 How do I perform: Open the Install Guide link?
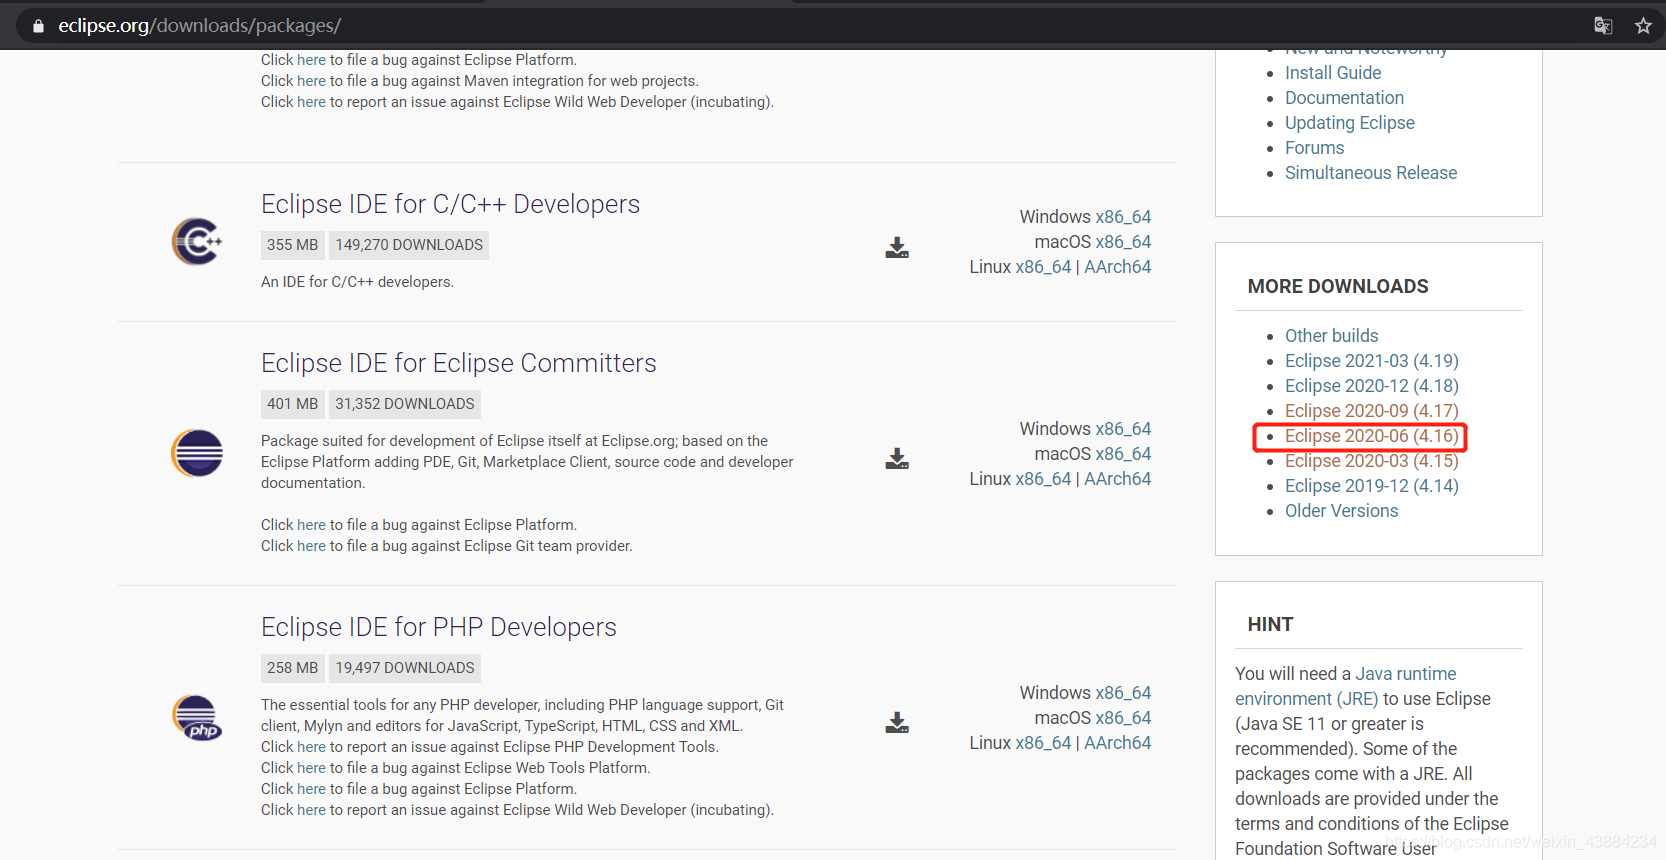click(x=1333, y=73)
